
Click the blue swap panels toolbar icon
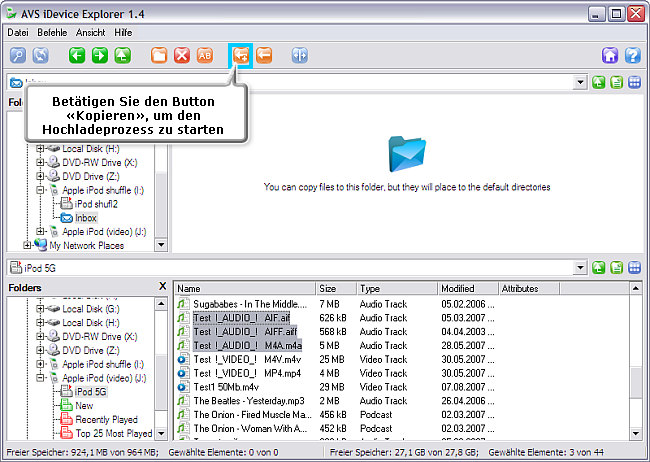[300, 55]
